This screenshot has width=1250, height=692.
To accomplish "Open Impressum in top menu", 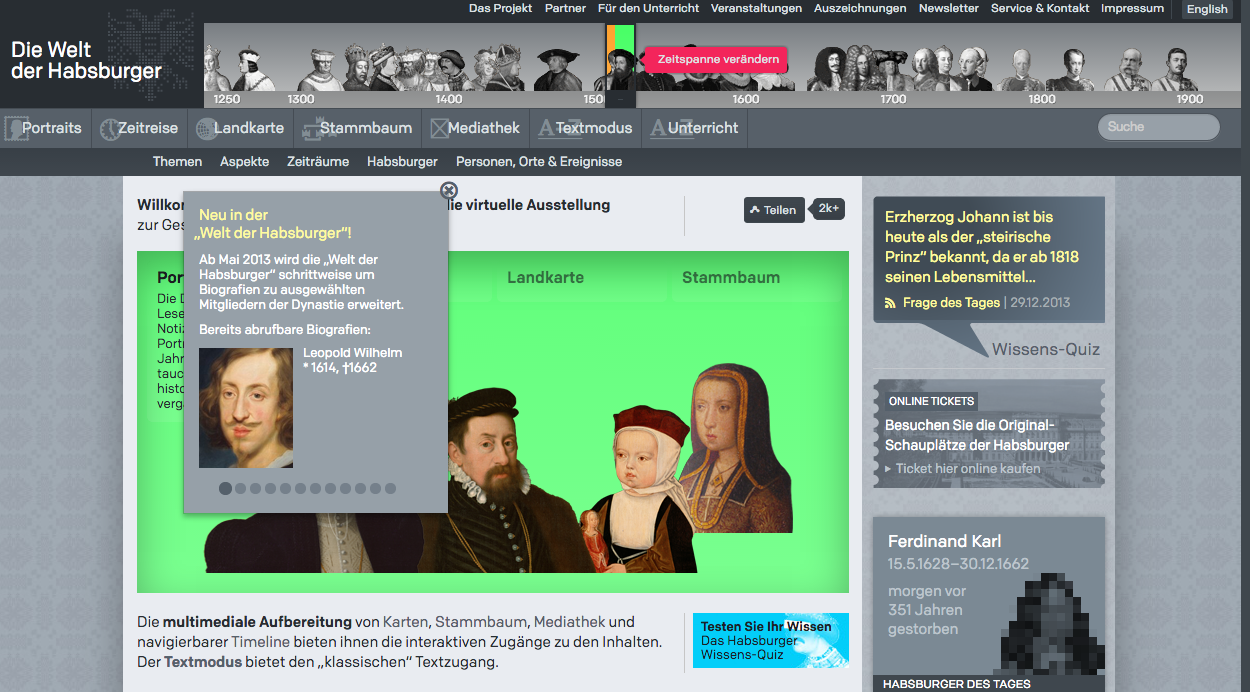I will [1132, 8].
